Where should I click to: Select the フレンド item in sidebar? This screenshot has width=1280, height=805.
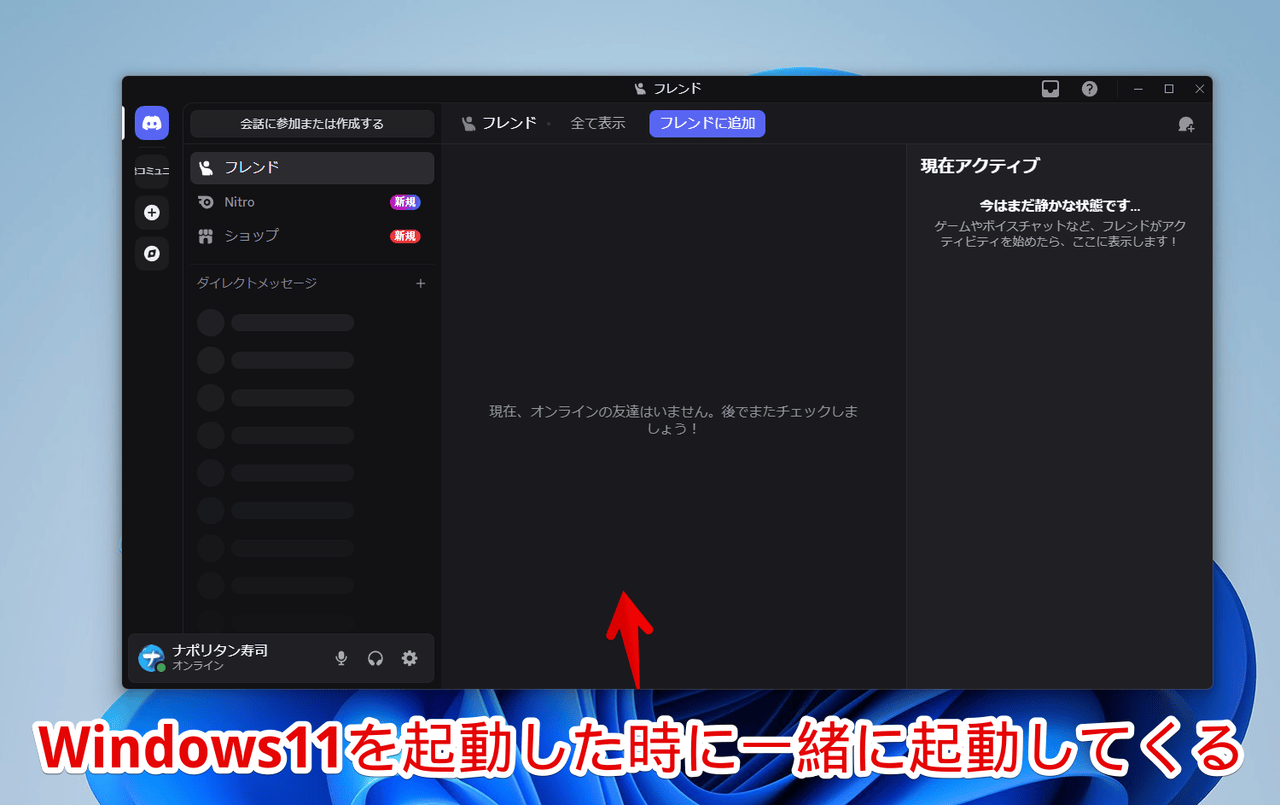coord(312,168)
